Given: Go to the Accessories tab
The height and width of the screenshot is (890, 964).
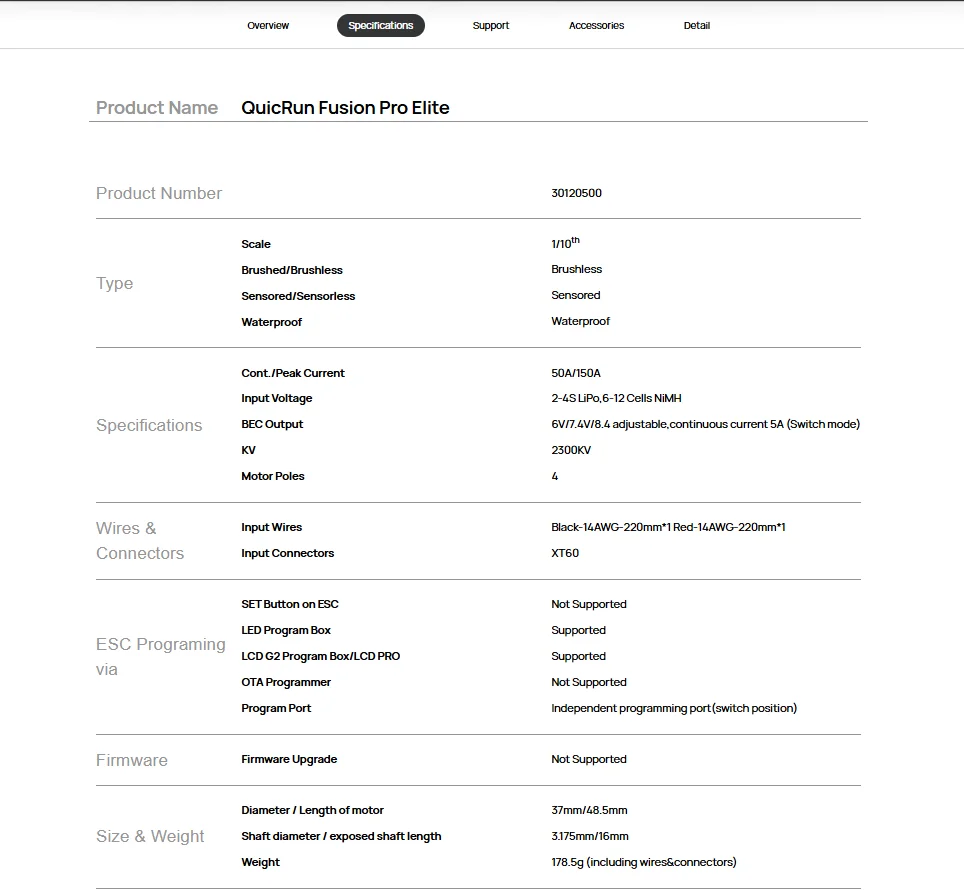Looking at the screenshot, I should [x=596, y=26].
